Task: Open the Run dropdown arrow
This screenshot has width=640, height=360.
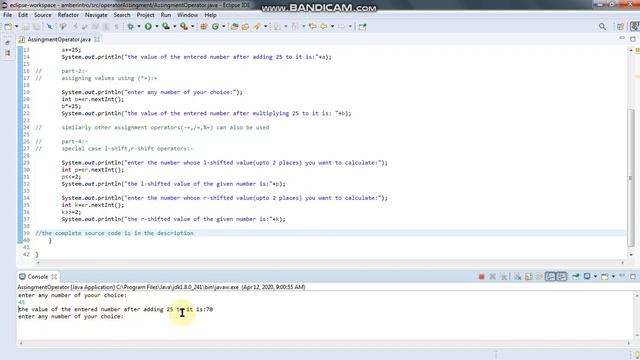Action: pos(156,27)
